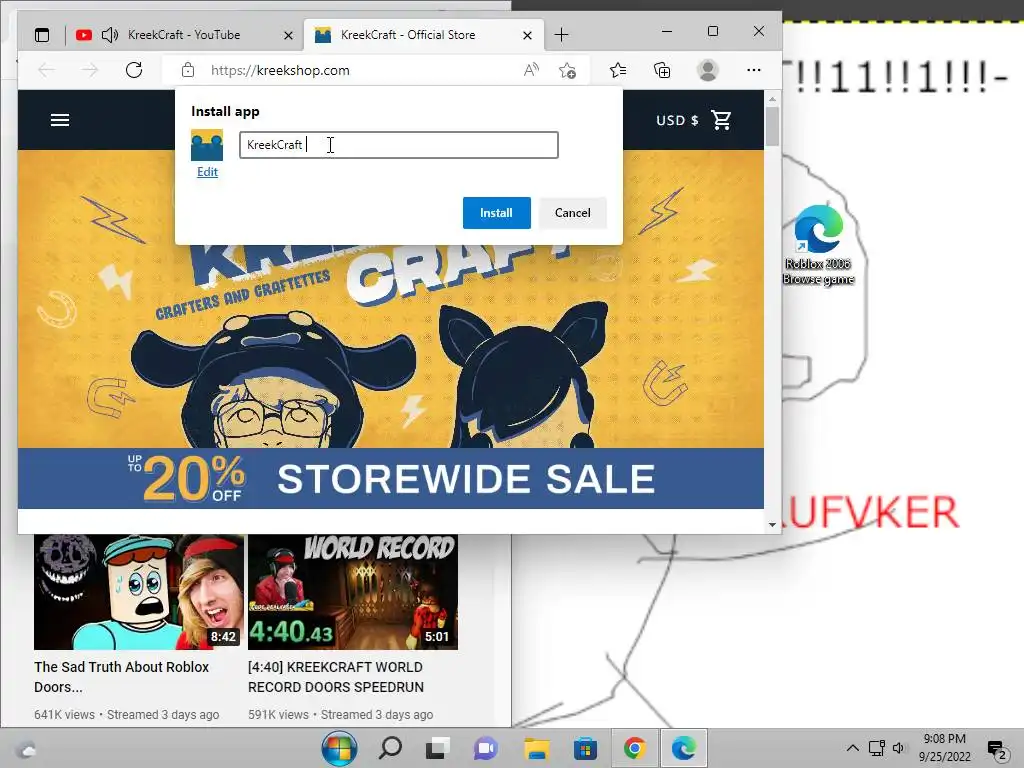Open the browser profile menu
The height and width of the screenshot is (768, 1024).
(708, 70)
